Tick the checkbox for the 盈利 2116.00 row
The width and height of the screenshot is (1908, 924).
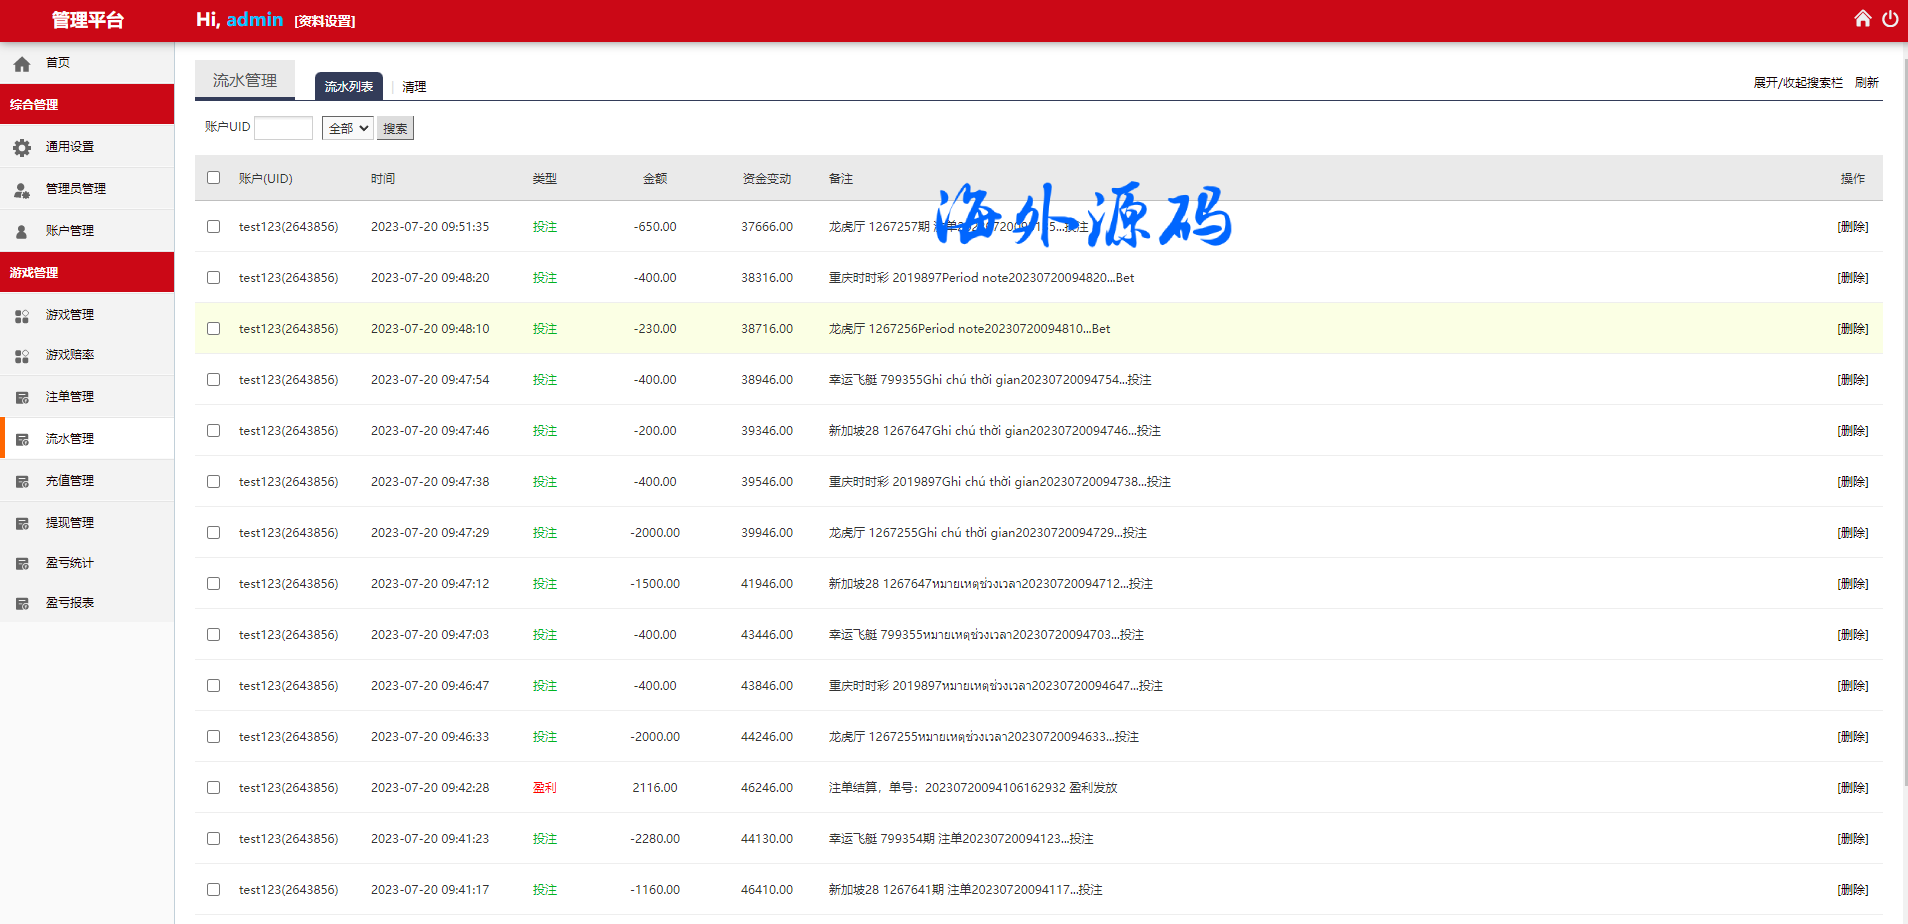(x=213, y=788)
